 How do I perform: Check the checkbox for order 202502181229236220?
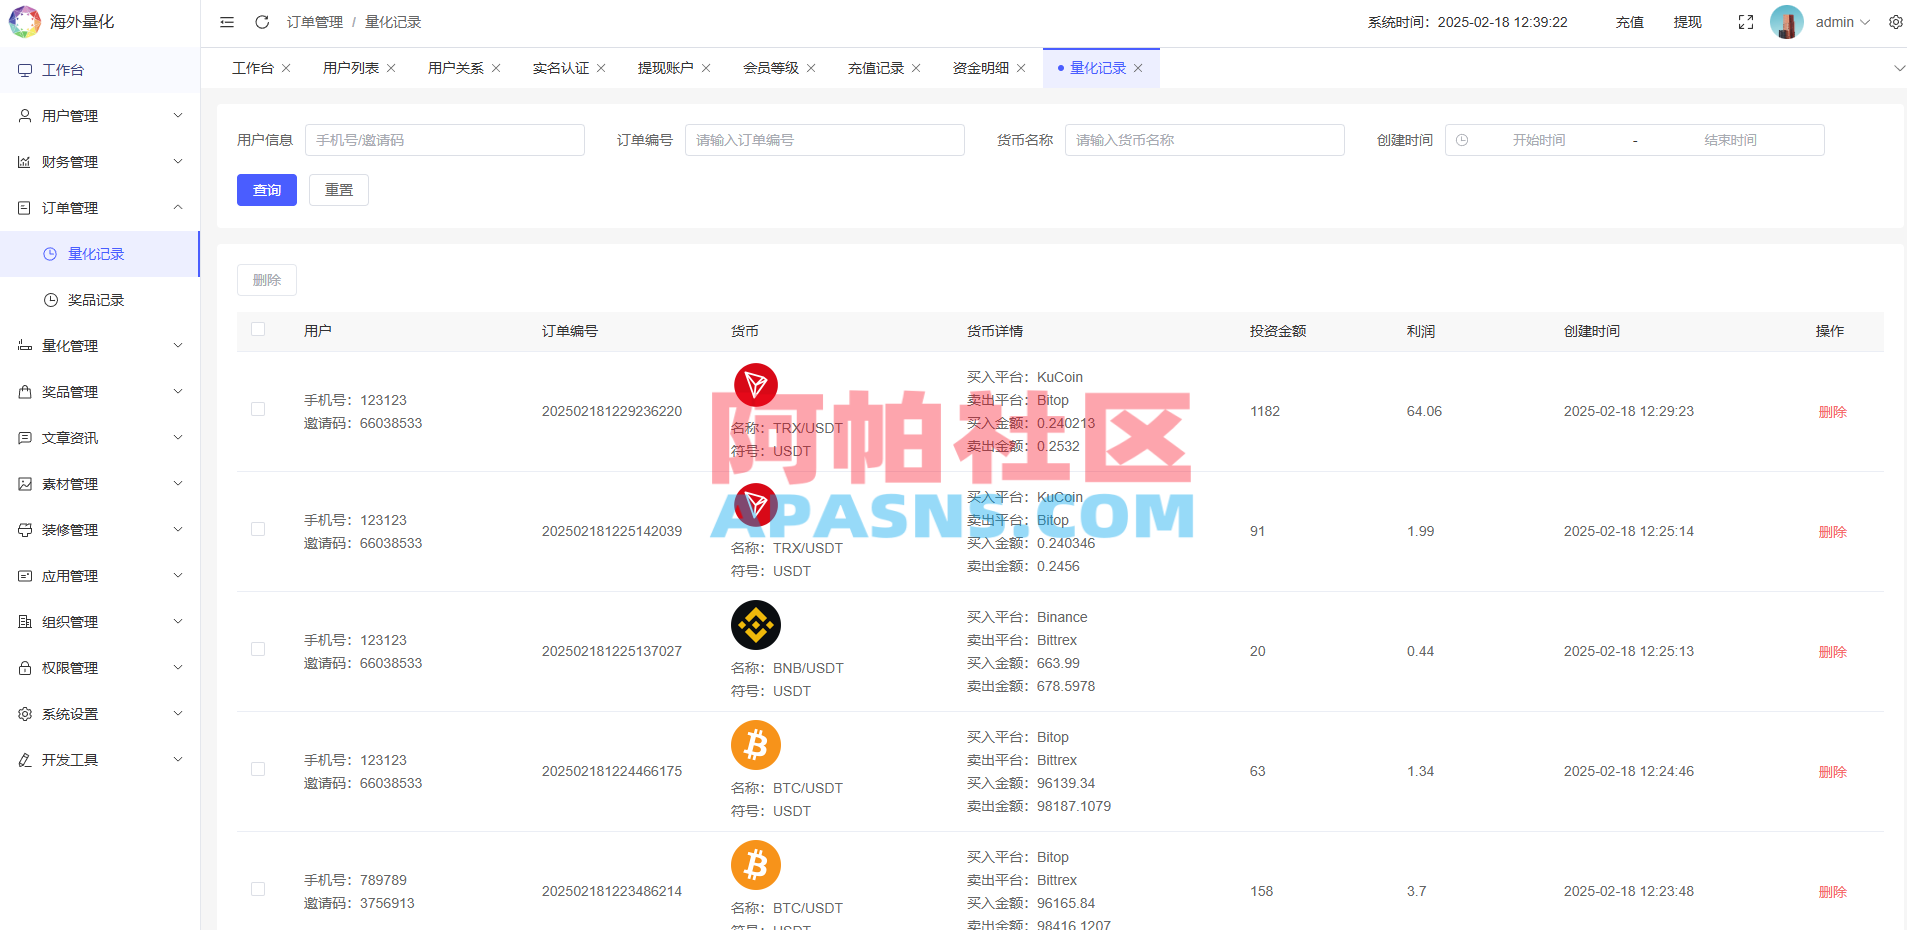258,409
